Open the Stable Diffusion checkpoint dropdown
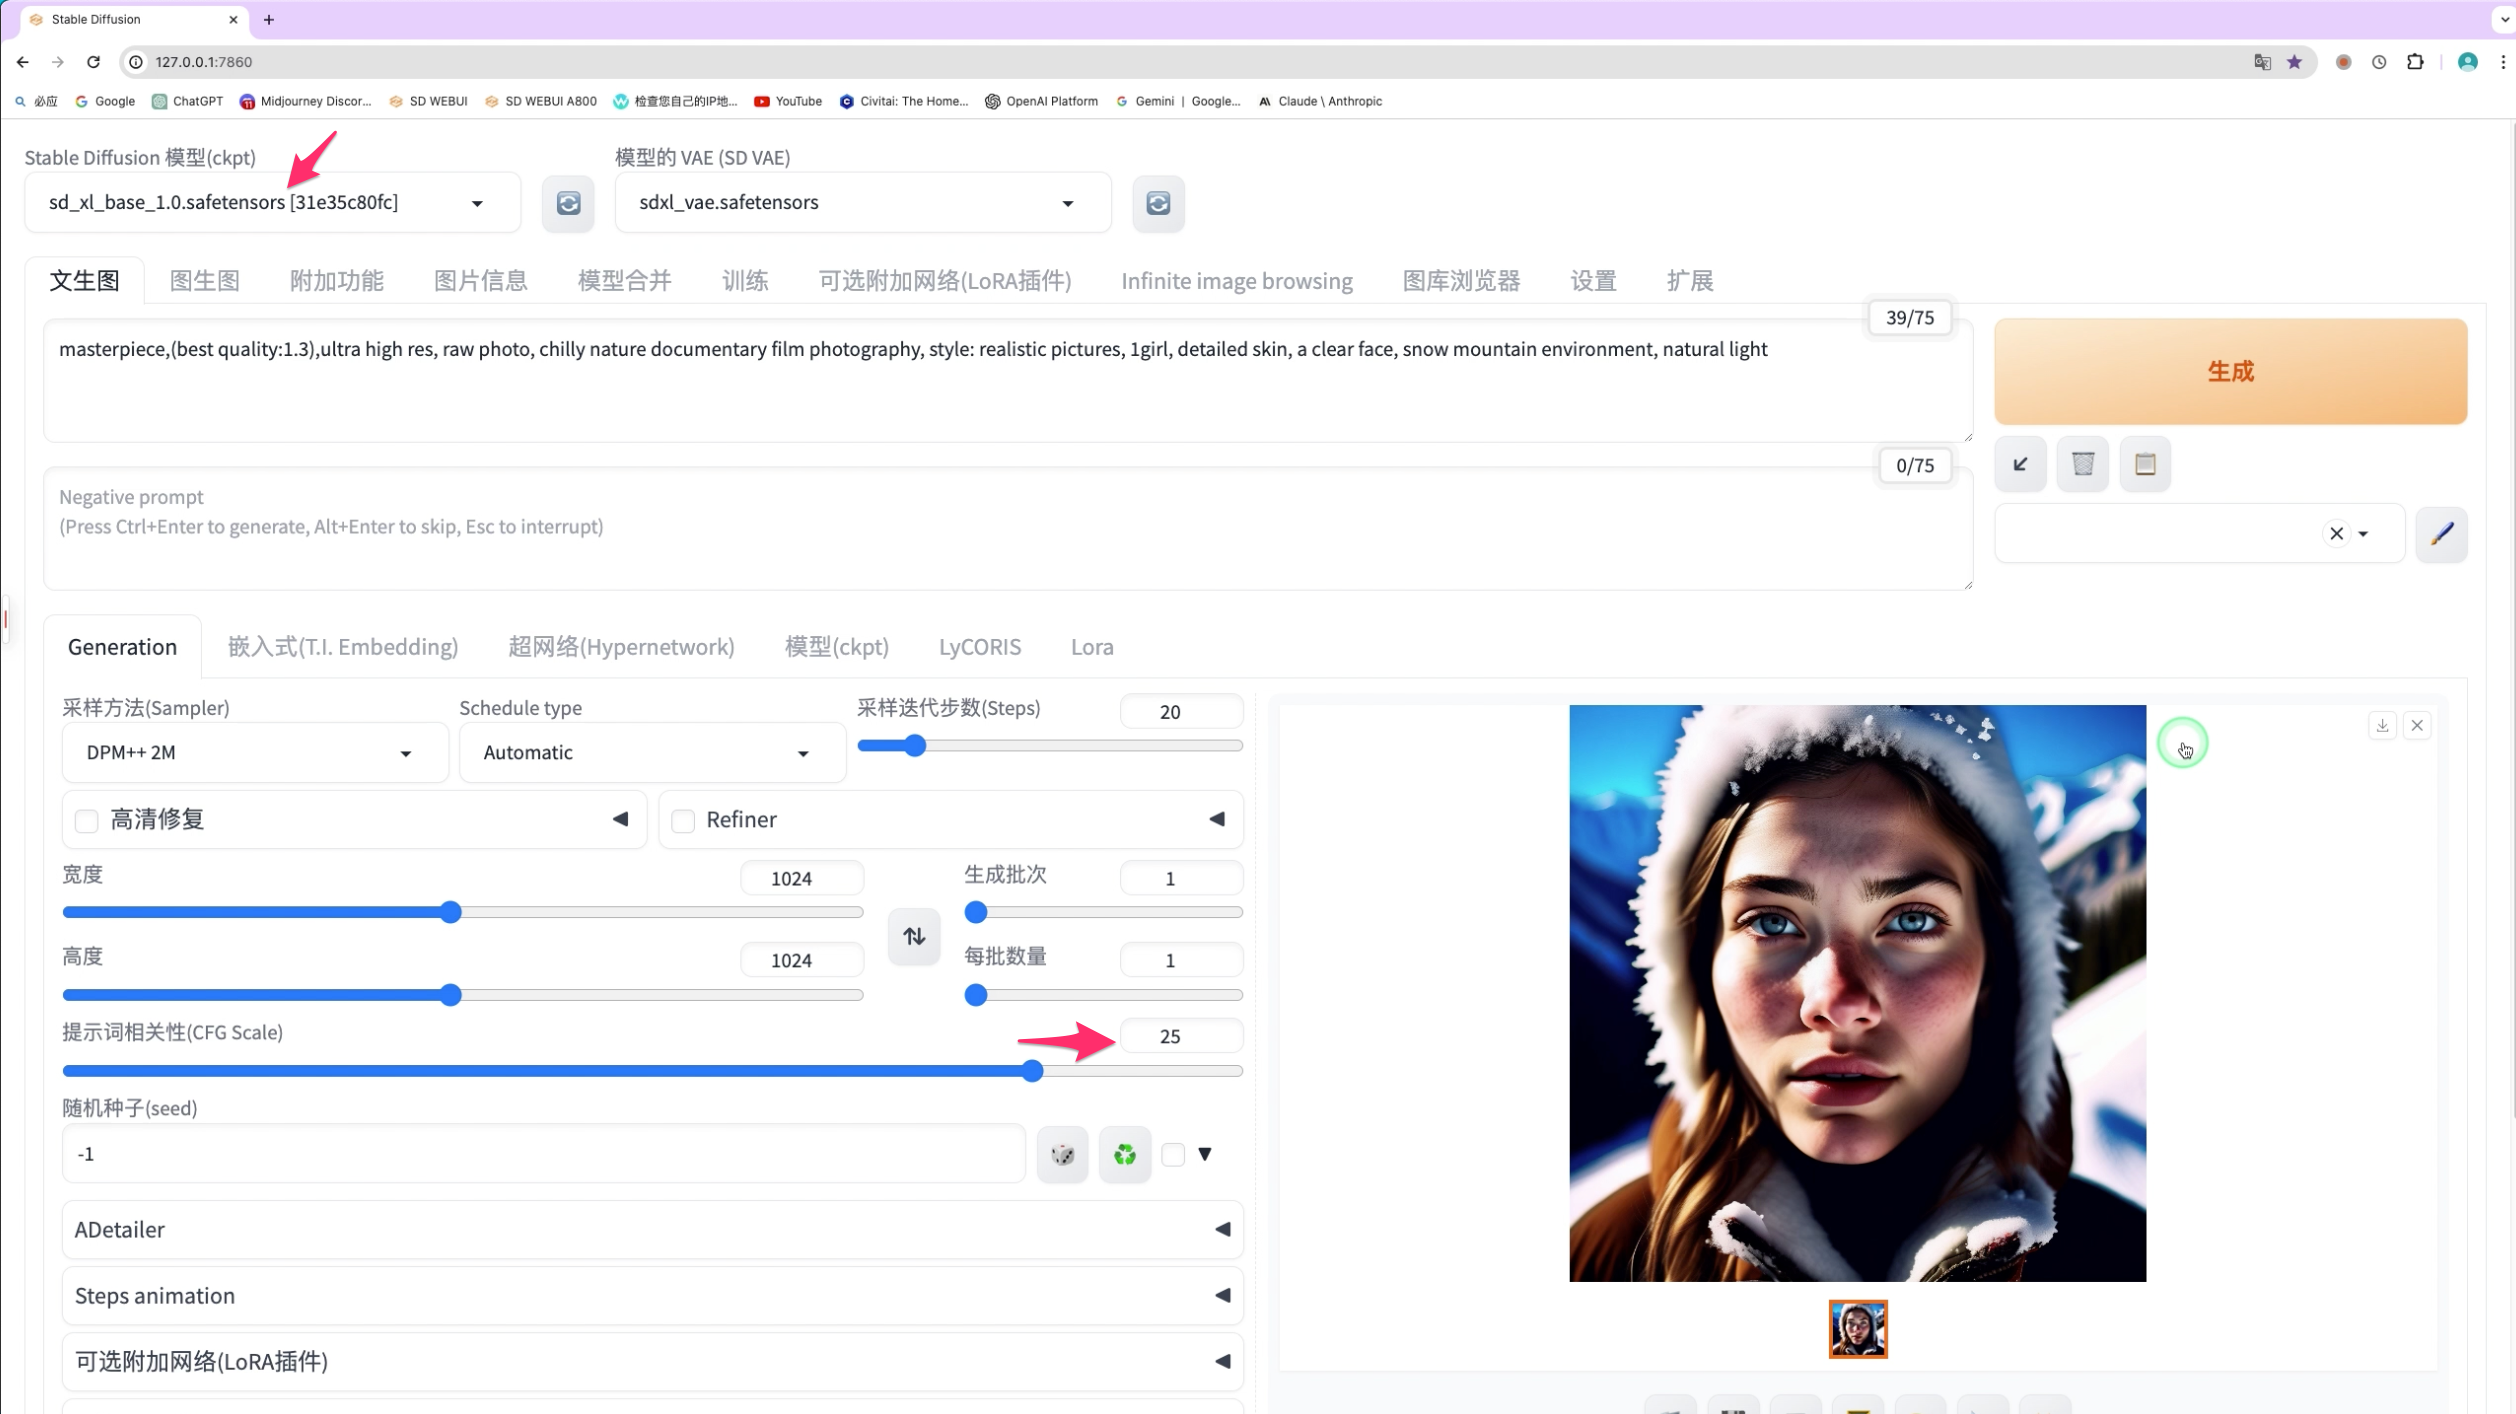 coord(272,203)
